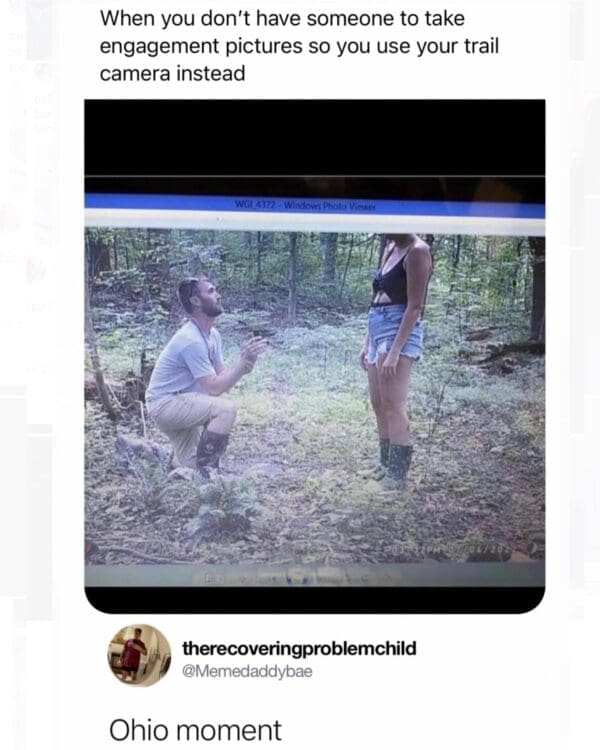Open therecoveringproblemchild's round profile avatar

pyautogui.click(x=139, y=655)
